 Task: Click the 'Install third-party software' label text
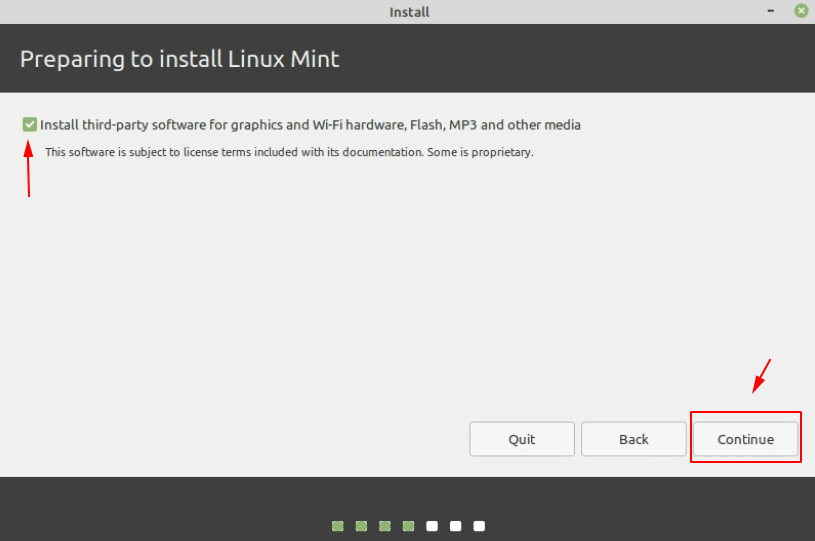(x=310, y=125)
